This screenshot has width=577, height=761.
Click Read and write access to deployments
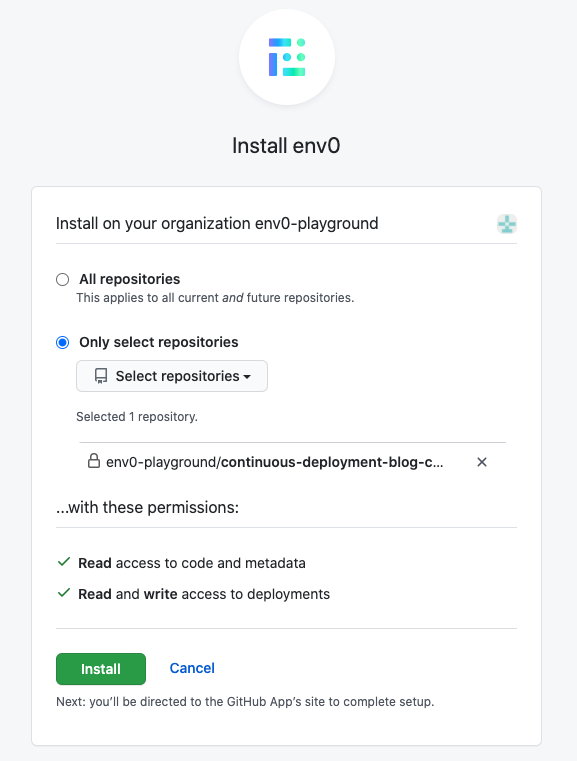[204, 594]
